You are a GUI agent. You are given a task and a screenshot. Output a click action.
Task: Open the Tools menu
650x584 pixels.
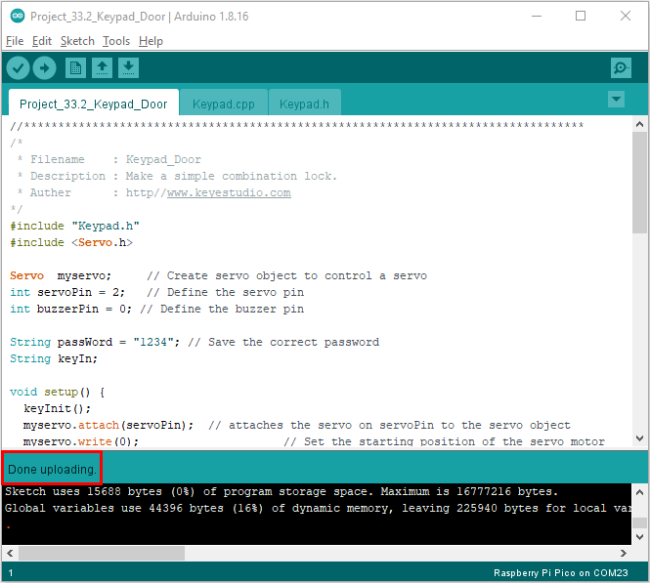click(x=116, y=41)
